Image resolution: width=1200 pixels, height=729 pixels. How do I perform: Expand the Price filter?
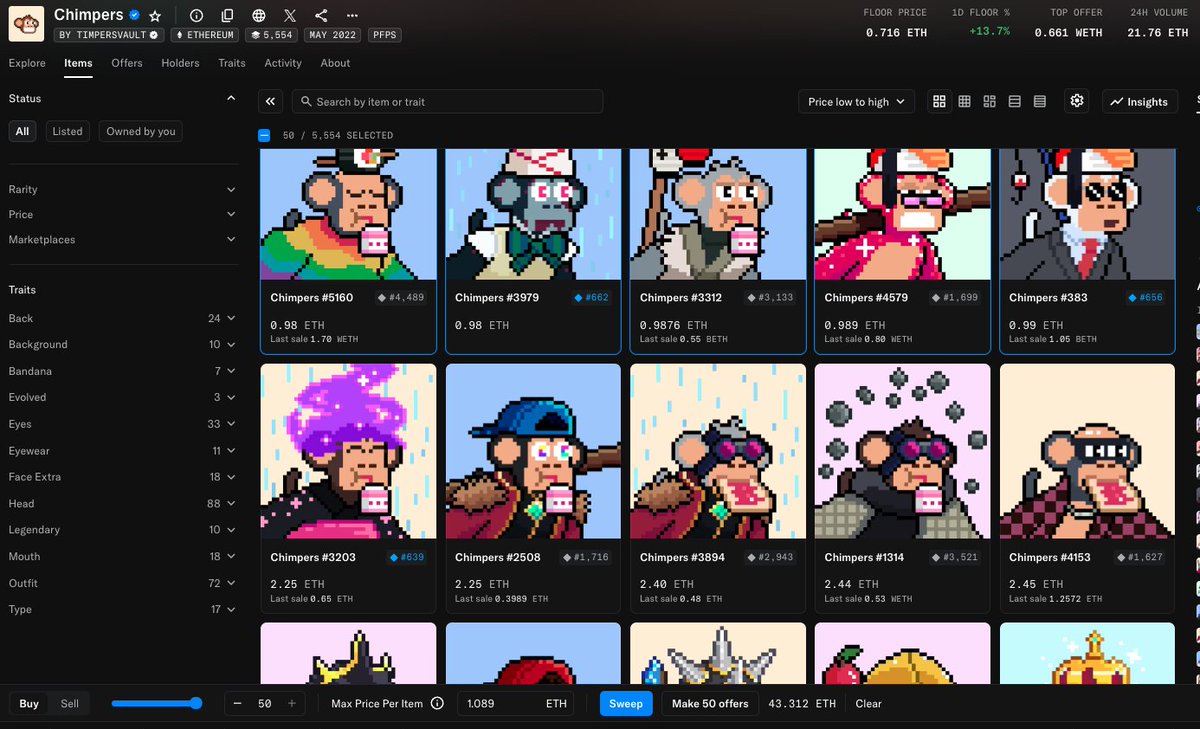(x=122, y=214)
